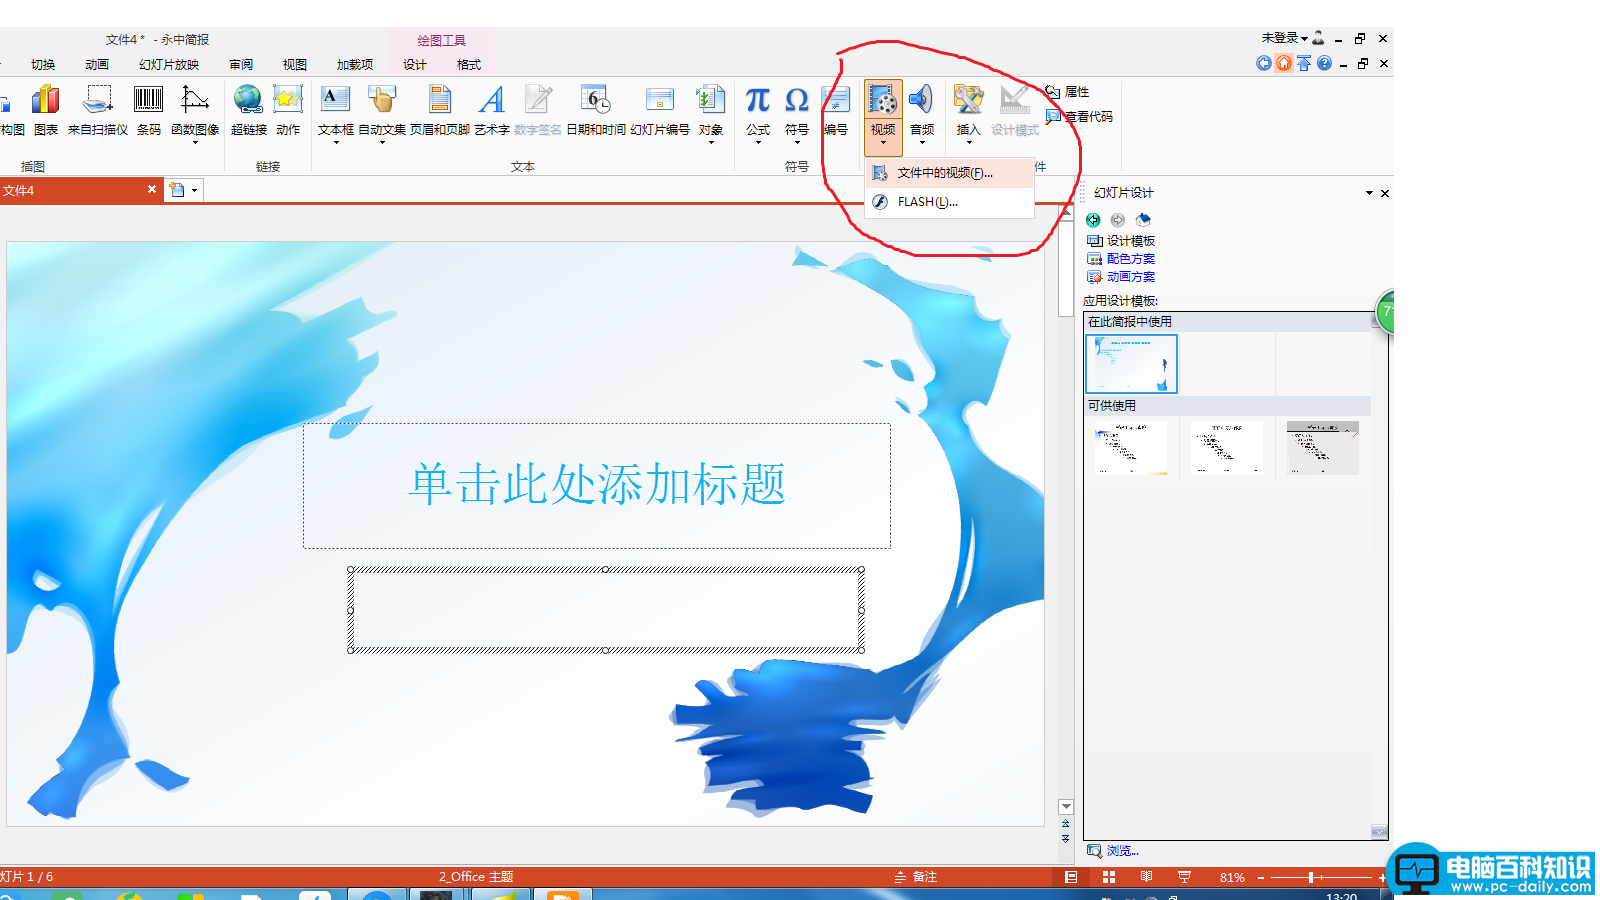Switch to reading view in status bar
1600x900 pixels.
(1147, 877)
